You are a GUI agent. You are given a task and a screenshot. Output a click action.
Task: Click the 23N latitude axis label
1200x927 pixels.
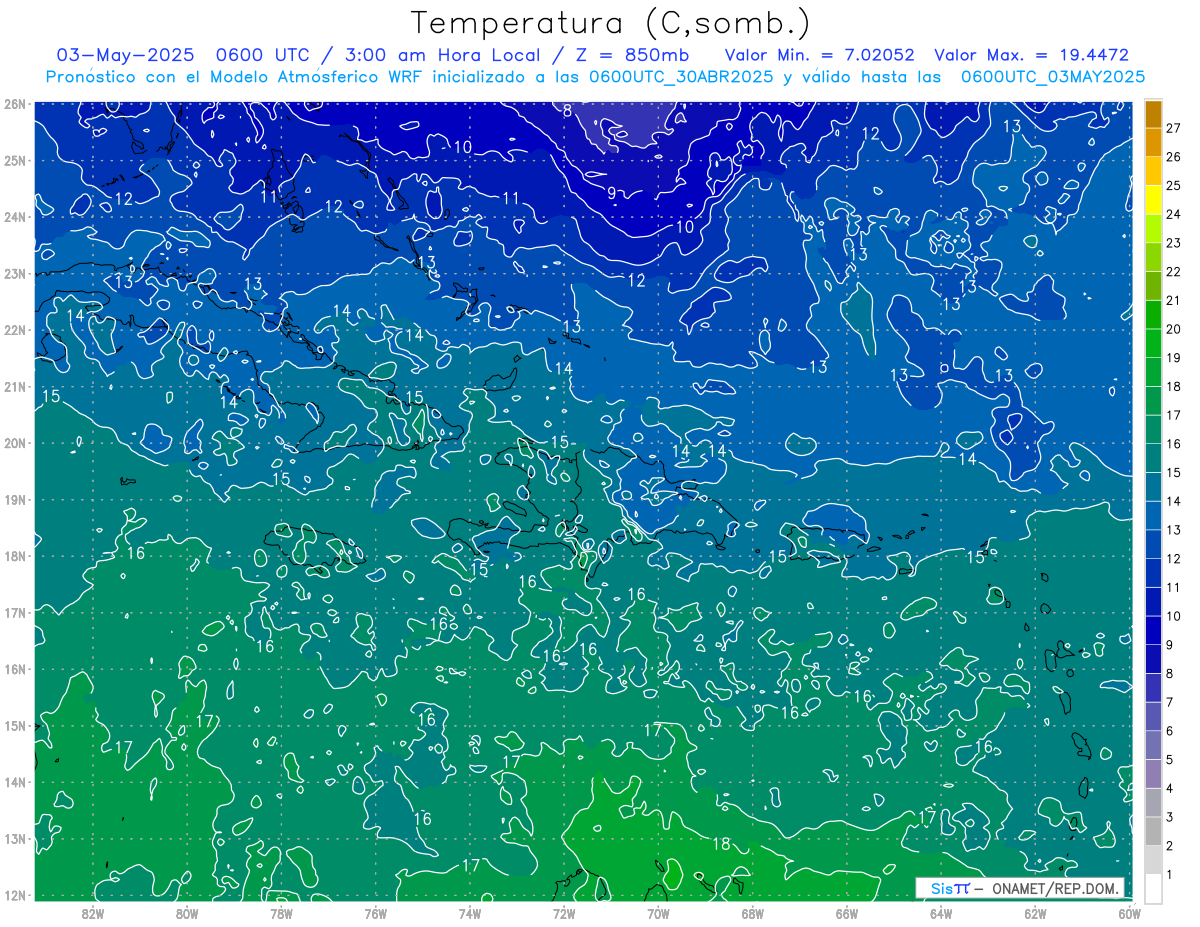click(x=14, y=273)
